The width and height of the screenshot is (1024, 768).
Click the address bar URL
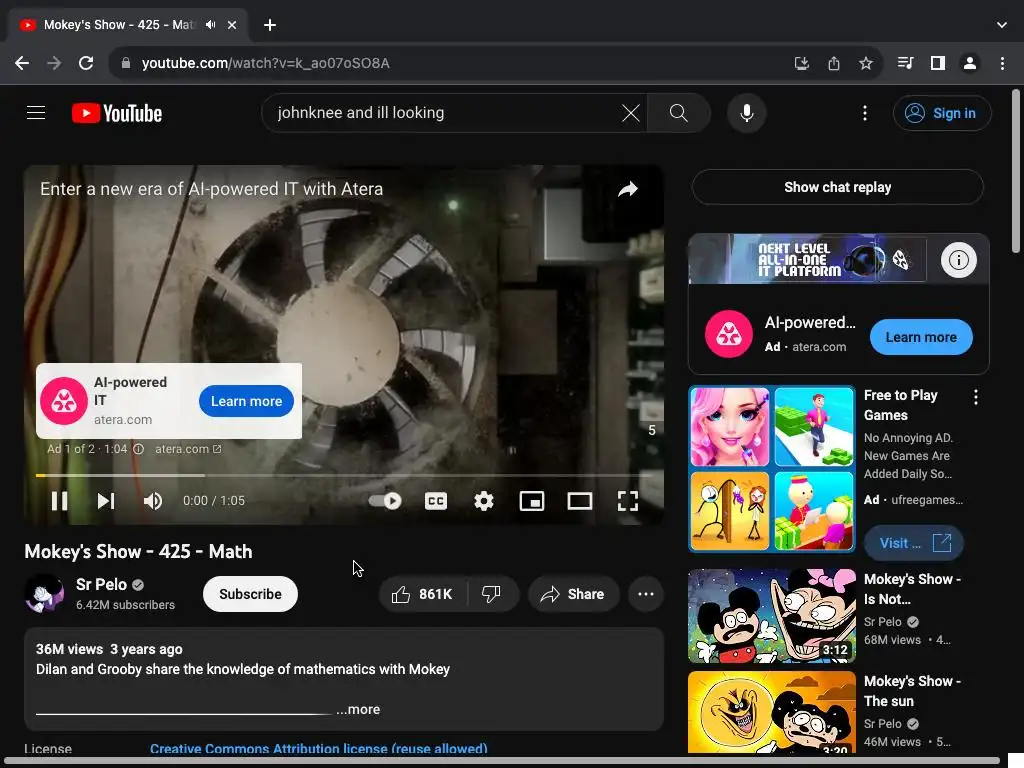coord(266,63)
